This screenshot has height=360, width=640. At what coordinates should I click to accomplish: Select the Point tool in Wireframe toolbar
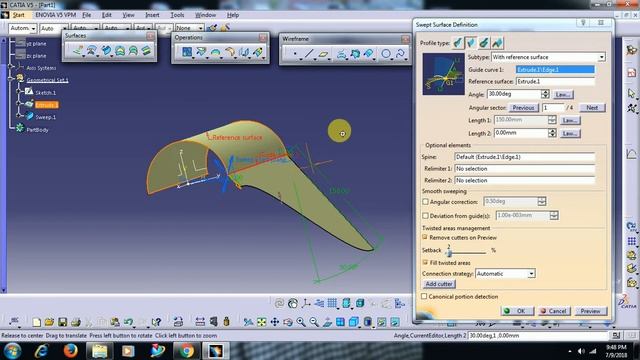point(295,53)
